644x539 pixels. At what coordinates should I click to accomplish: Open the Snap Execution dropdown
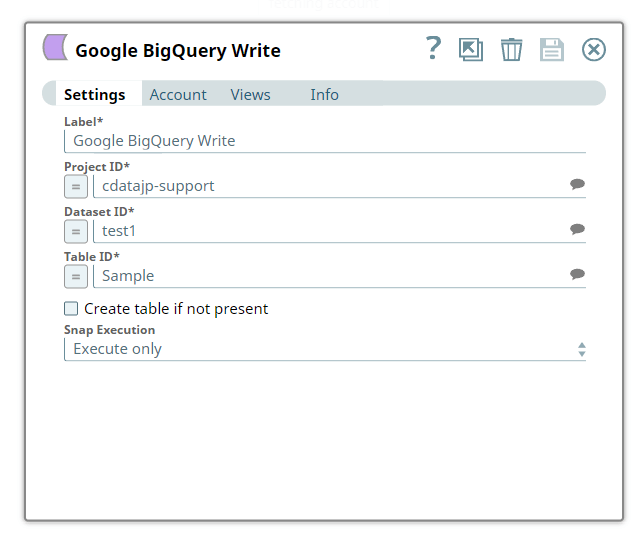[324, 349]
